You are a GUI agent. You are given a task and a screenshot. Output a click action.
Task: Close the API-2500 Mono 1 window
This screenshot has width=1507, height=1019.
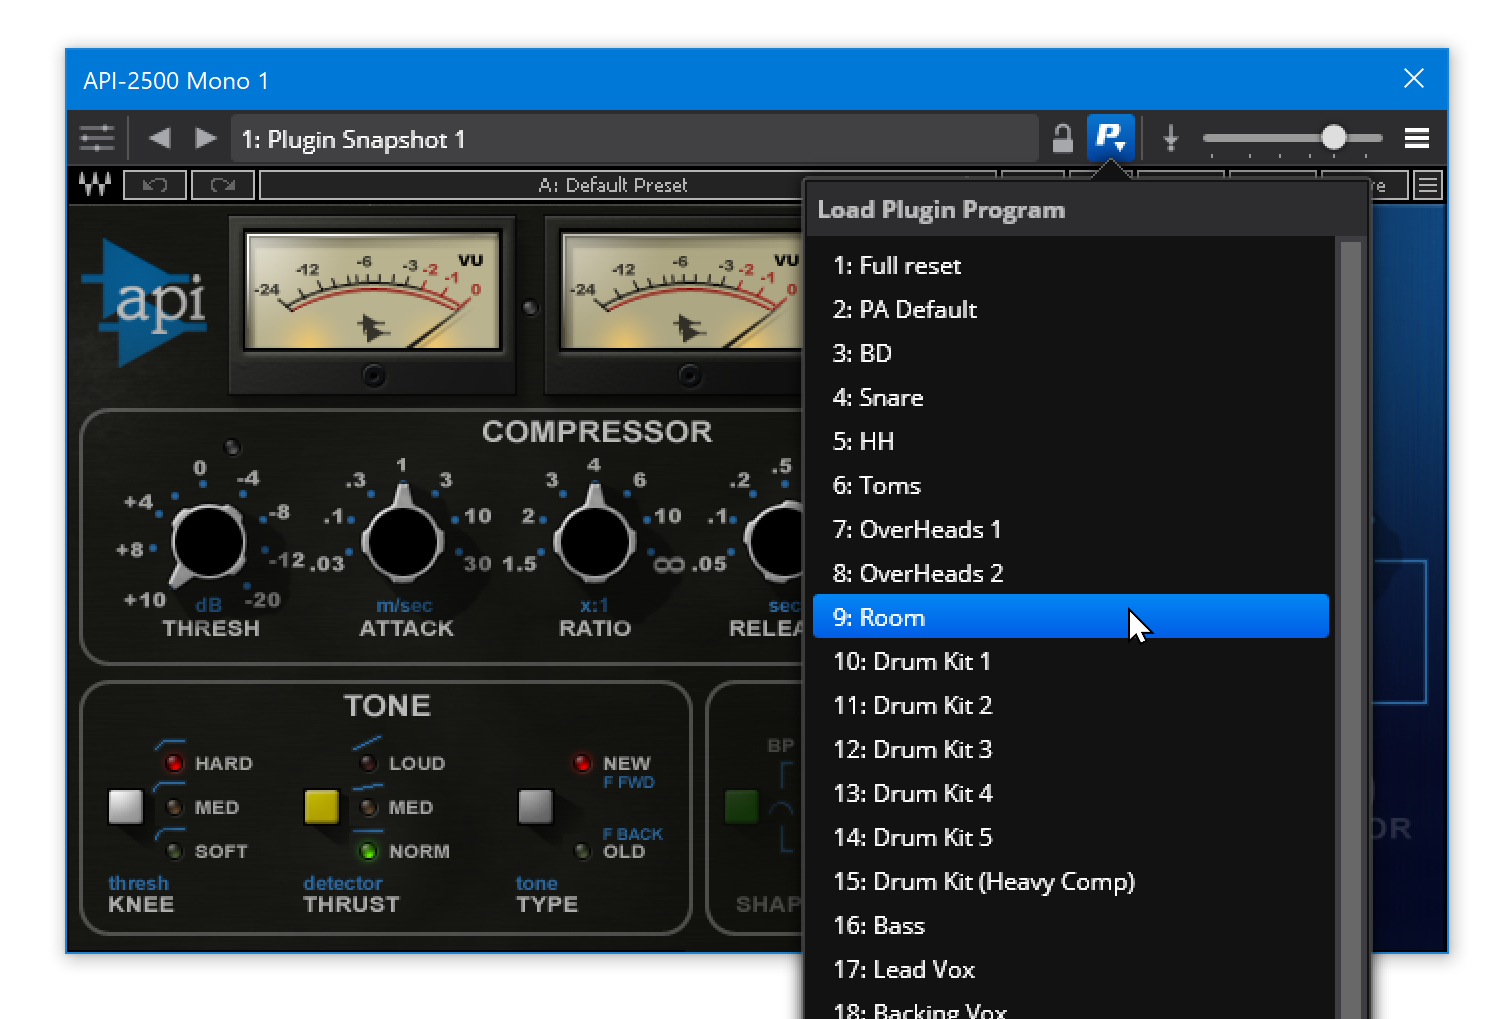[1413, 78]
